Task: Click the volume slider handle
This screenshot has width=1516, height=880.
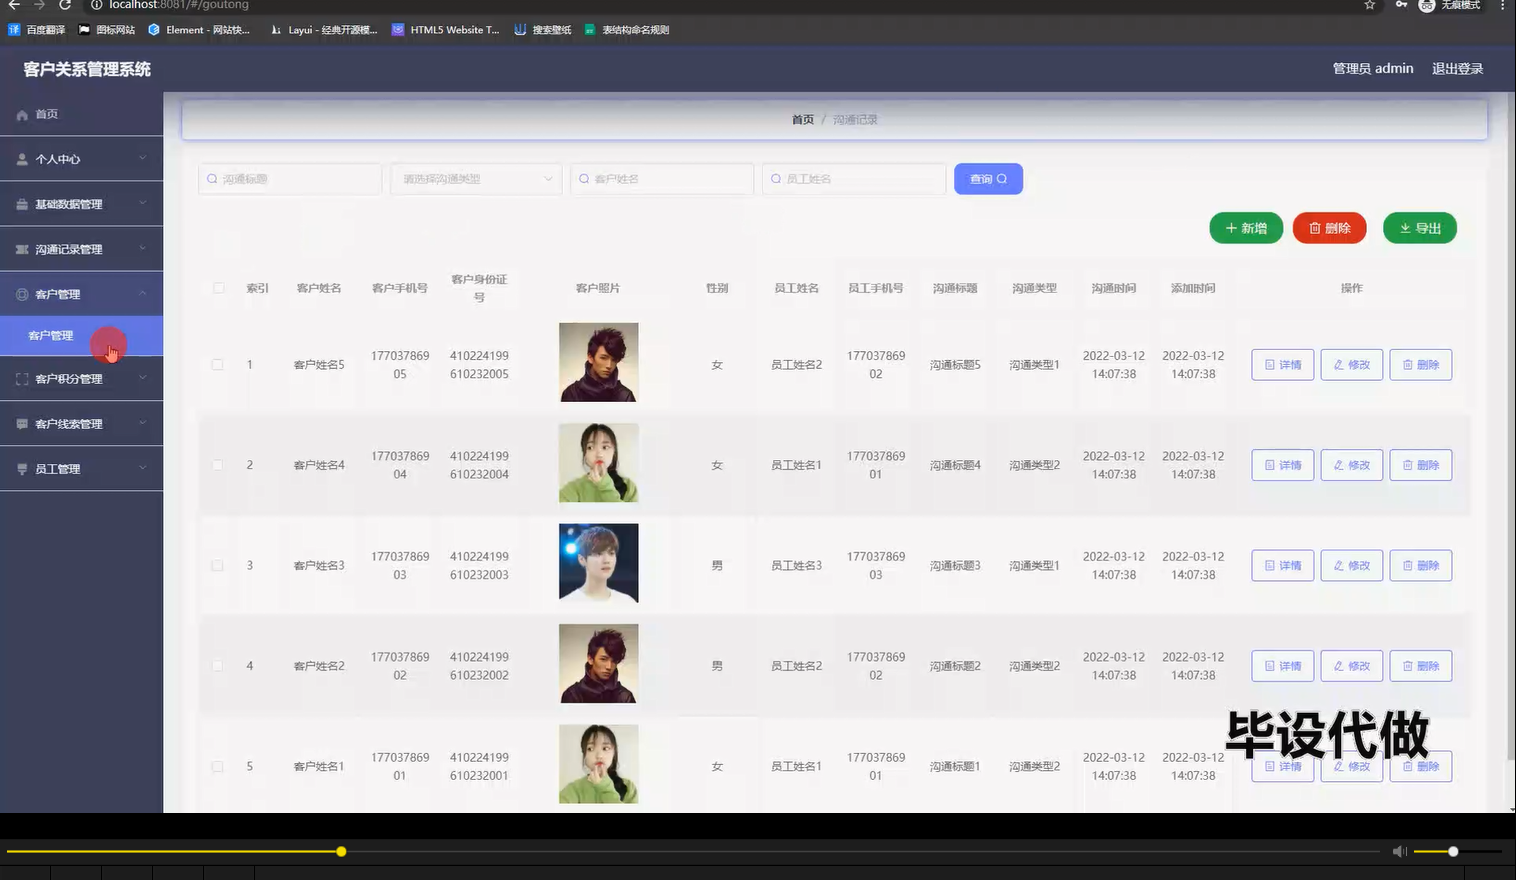Action: pos(1453,852)
